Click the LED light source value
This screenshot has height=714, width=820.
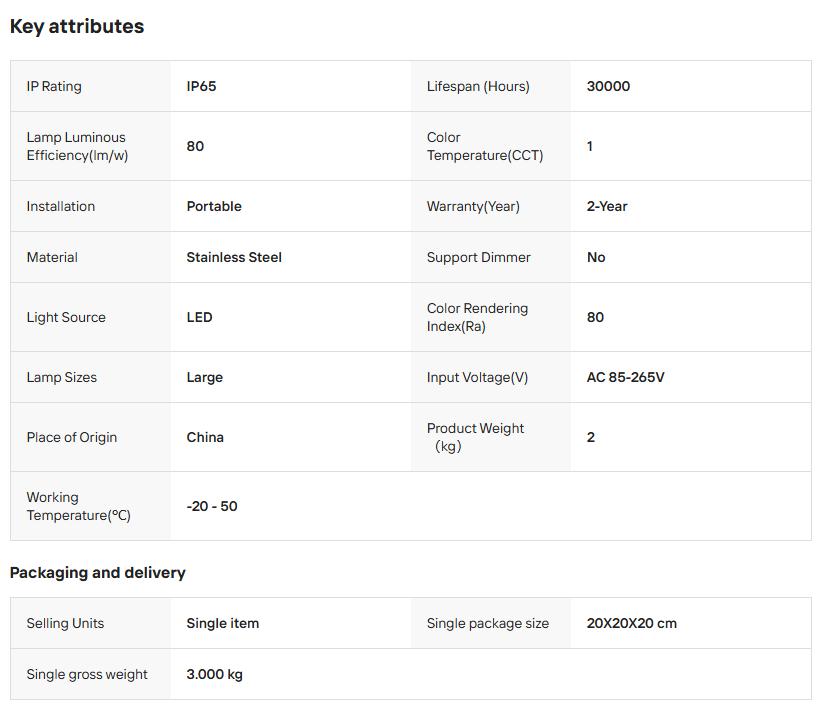199,317
